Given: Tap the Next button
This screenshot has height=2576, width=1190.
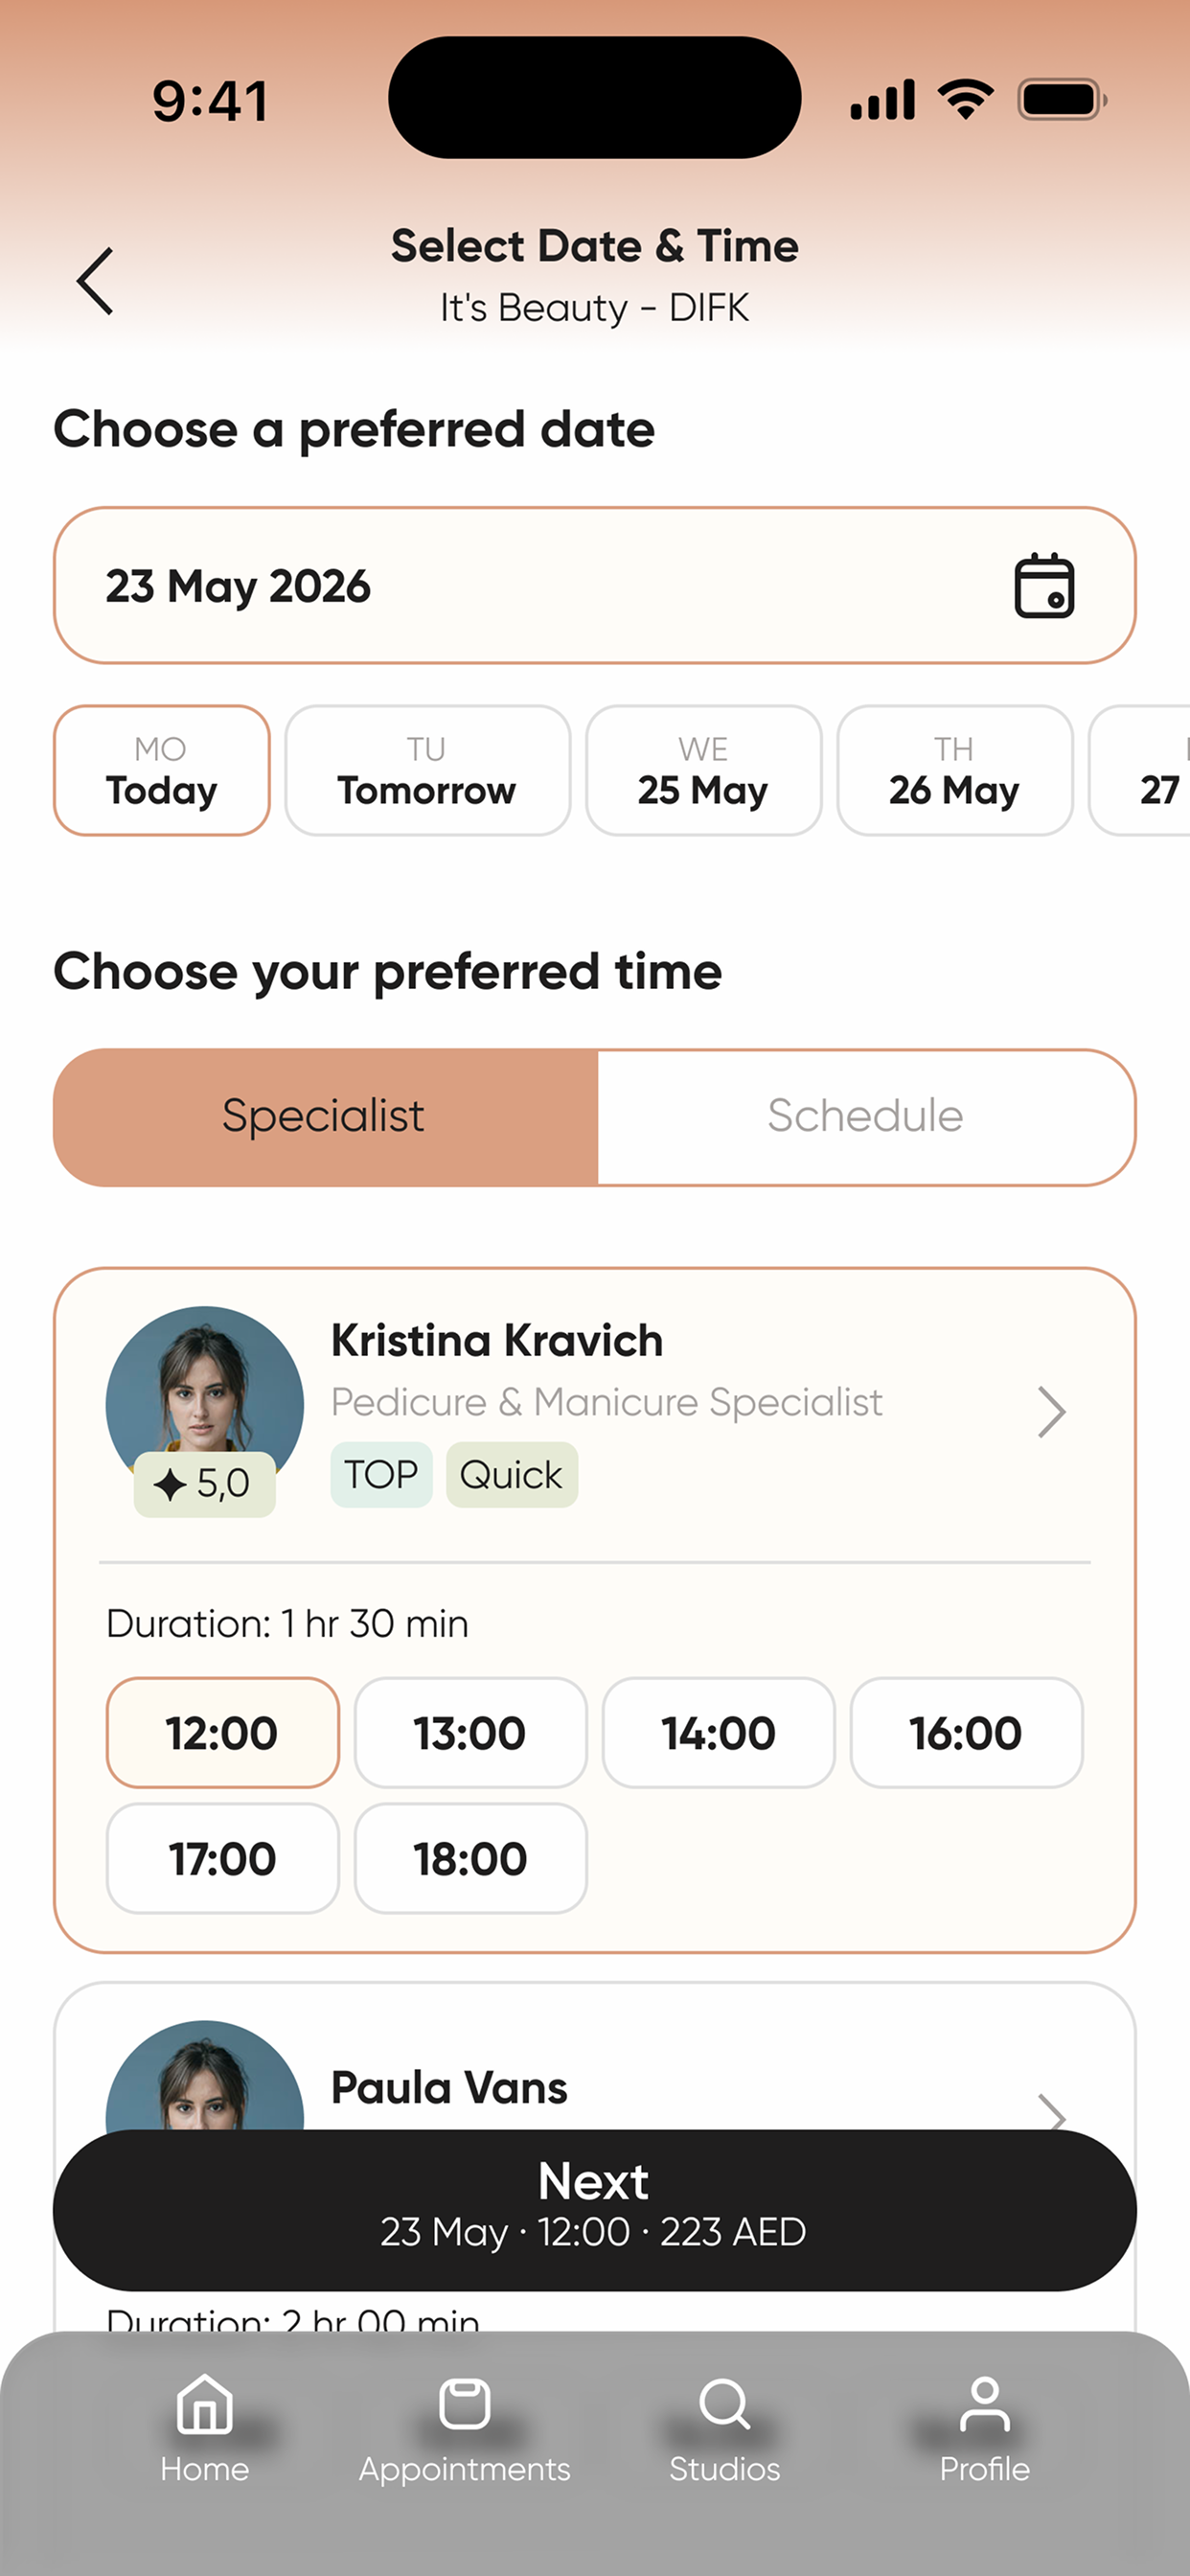Looking at the screenshot, I should pyautogui.click(x=595, y=2210).
